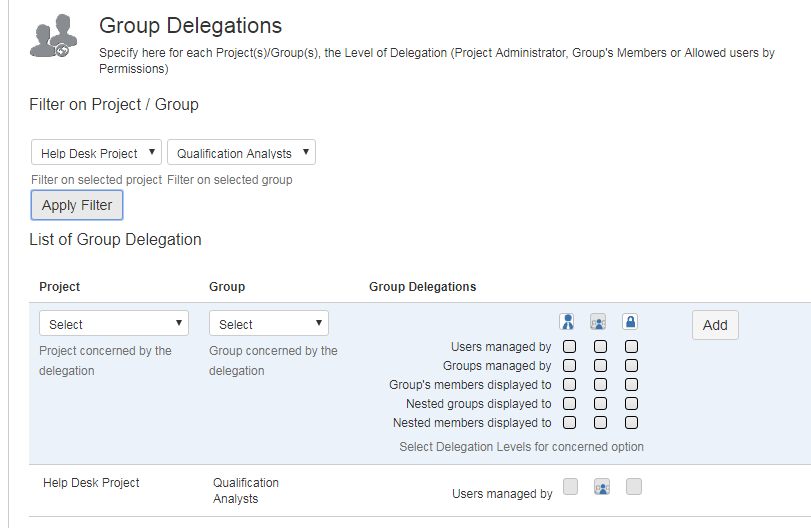Click the Group's Members column icon
The height and width of the screenshot is (528, 811).
click(x=599, y=322)
